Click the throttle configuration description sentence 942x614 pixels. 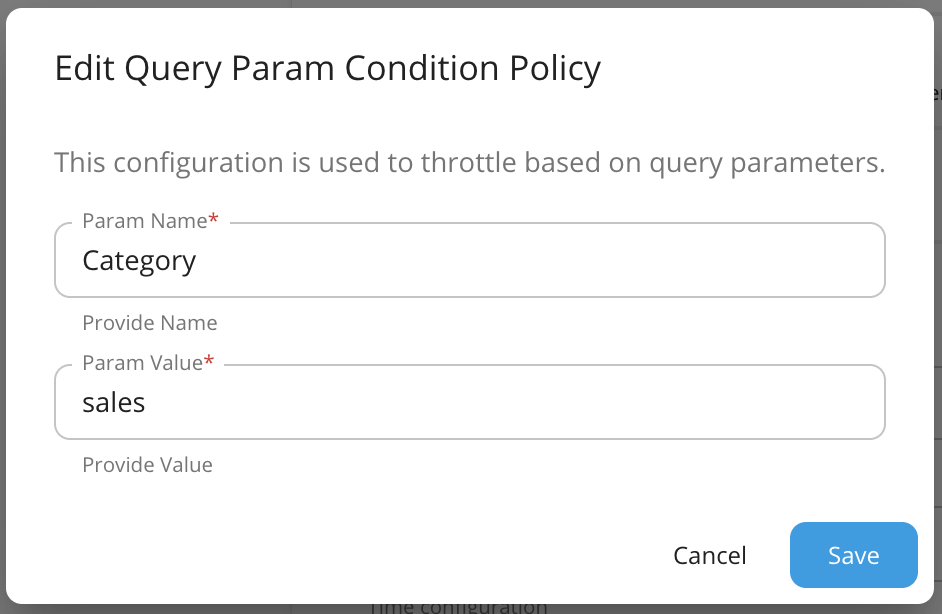click(x=470, y=163)
